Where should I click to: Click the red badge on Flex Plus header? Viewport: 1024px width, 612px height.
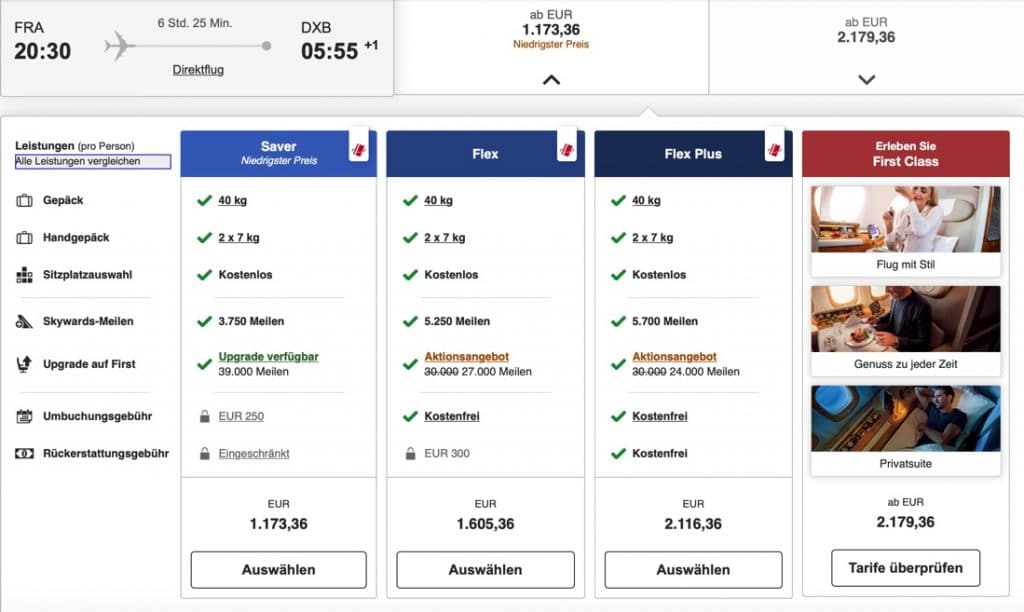tap(775, 150)
